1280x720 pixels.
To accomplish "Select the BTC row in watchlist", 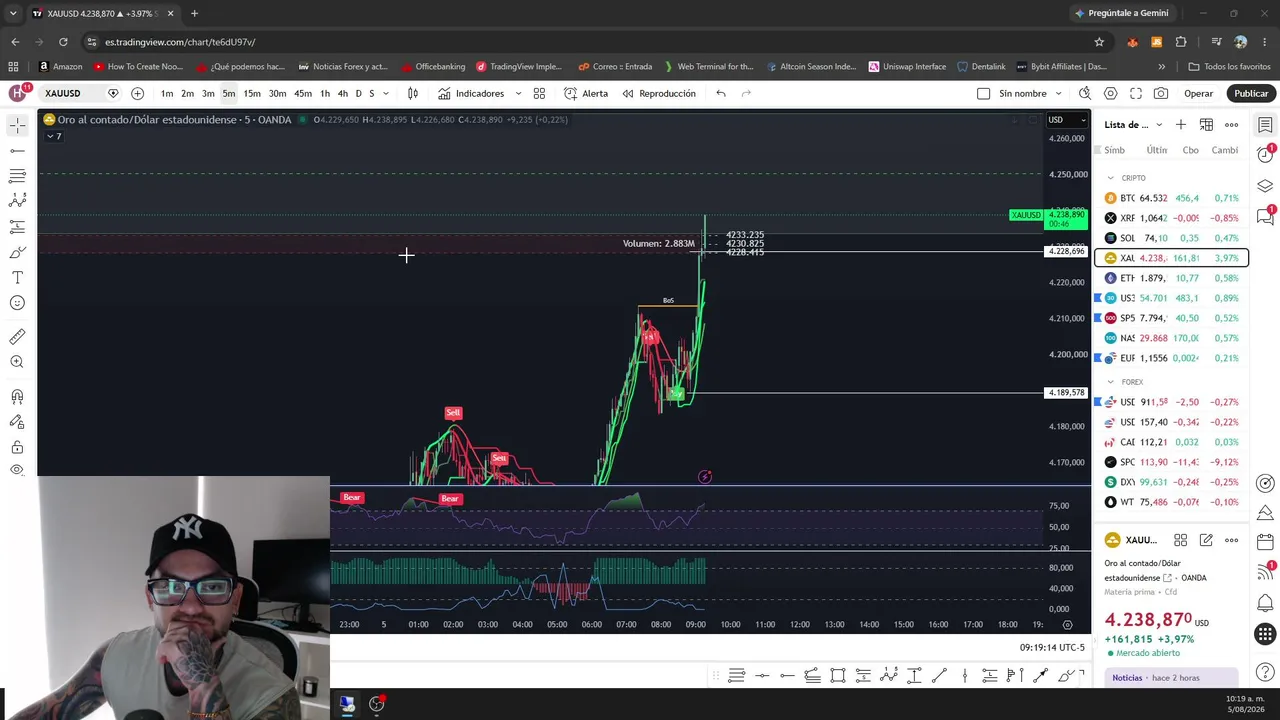I will click(1171, 198).
